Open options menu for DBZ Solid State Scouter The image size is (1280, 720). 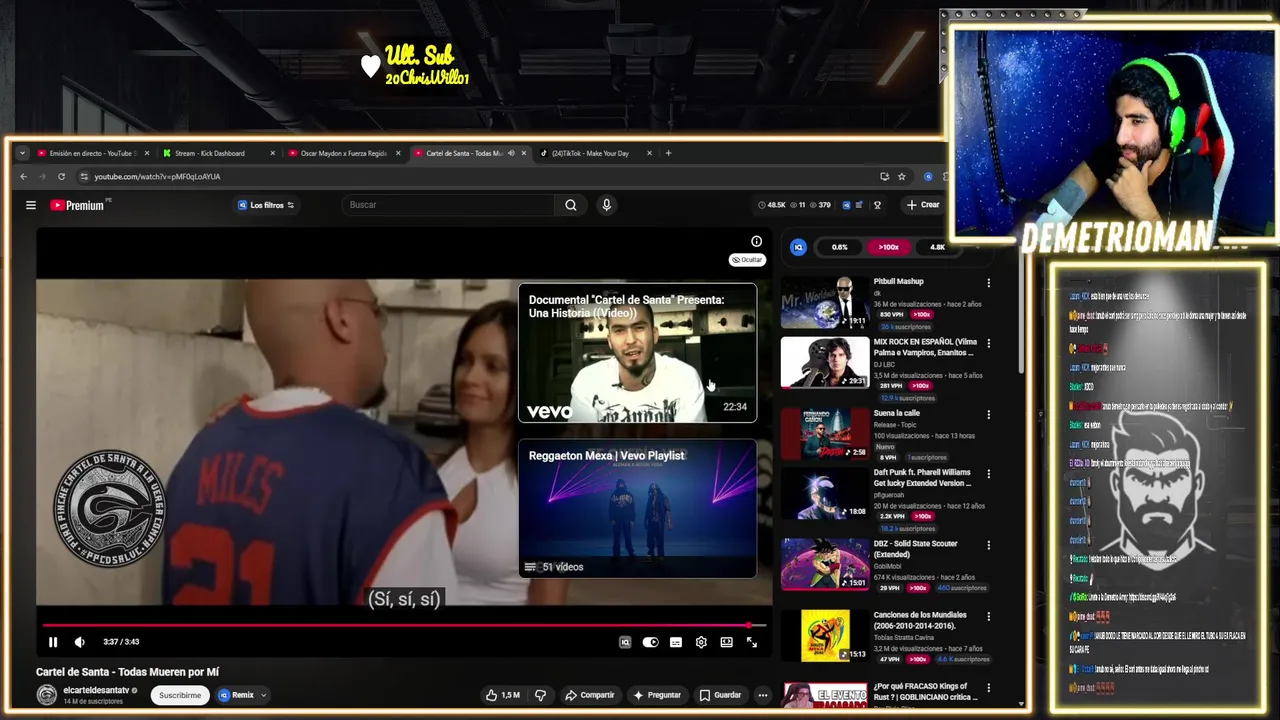point(989,545)
